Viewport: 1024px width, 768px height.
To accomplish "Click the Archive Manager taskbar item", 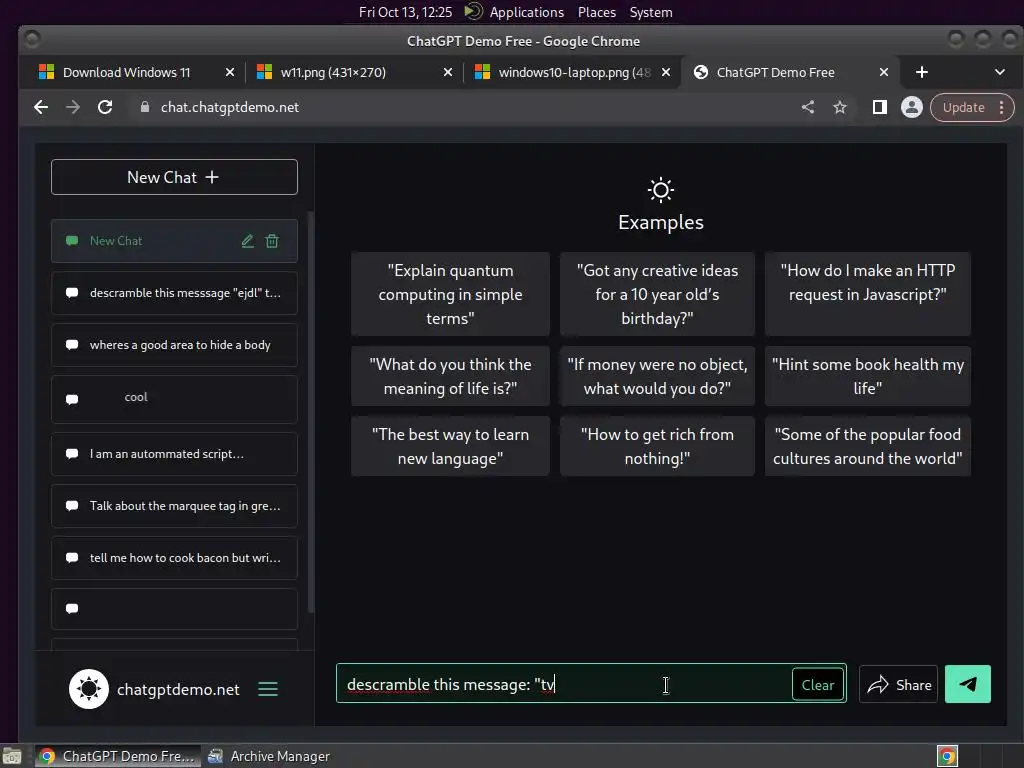I will click(x=269, y=756).
